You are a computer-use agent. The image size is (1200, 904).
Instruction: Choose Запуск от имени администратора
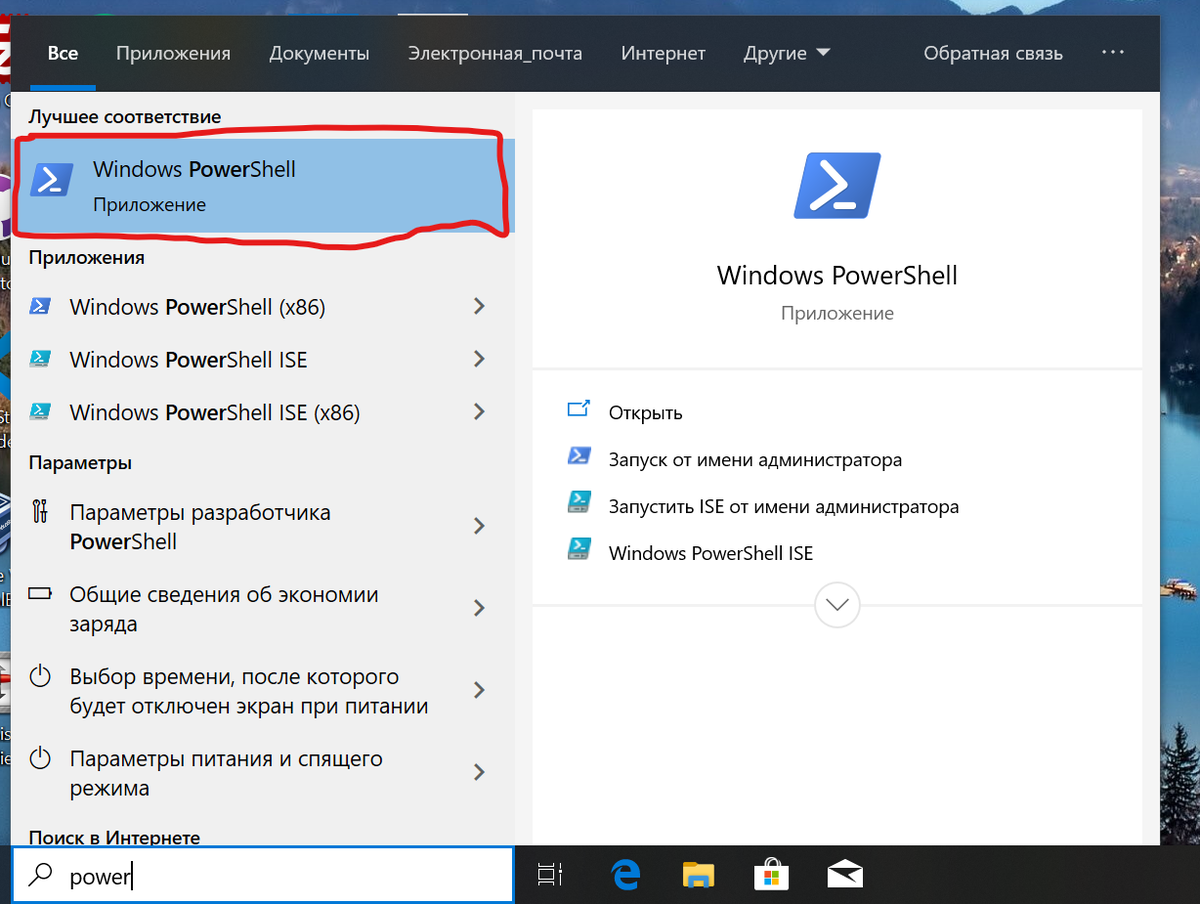[x=755, y=460]
